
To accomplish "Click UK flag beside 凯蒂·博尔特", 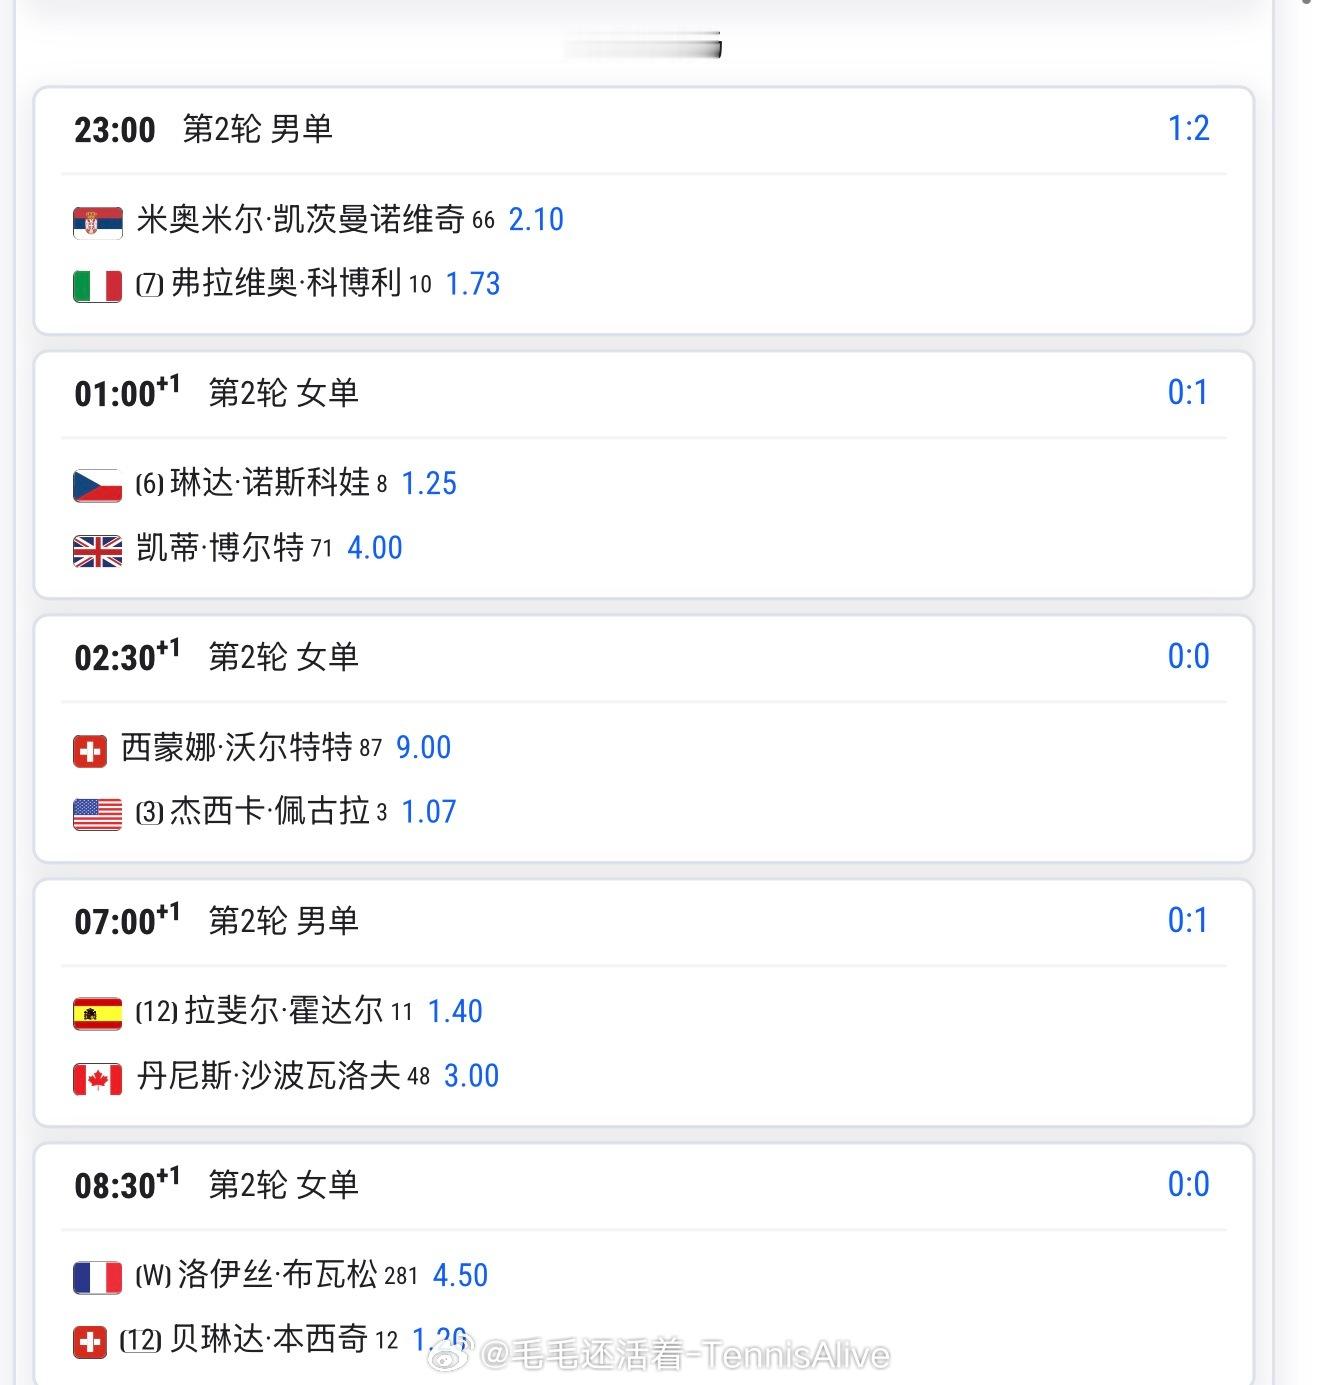I will click(x=98, y=550).
